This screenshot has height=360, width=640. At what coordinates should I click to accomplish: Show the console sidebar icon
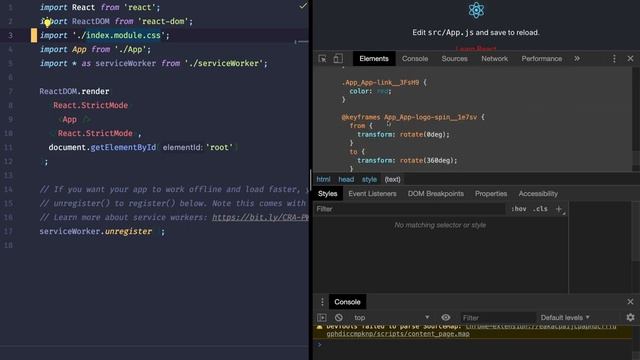(322, 318)
